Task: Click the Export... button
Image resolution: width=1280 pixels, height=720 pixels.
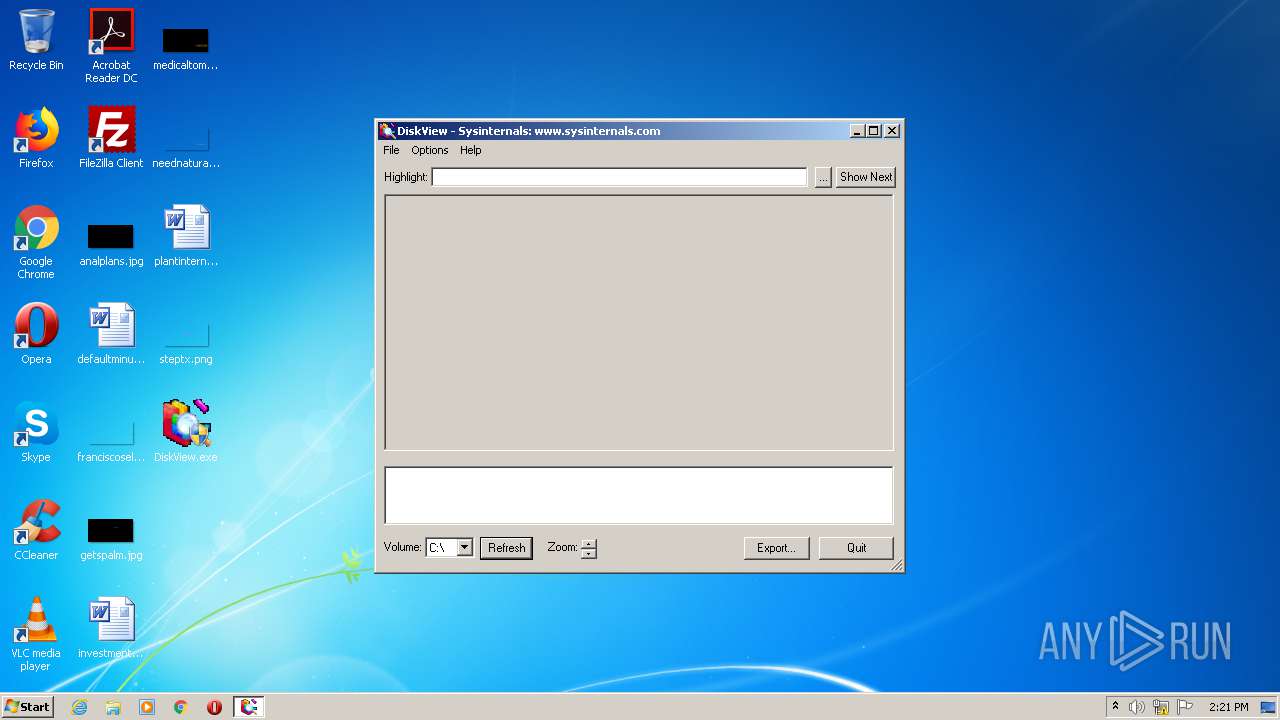Action: [776, 548]
